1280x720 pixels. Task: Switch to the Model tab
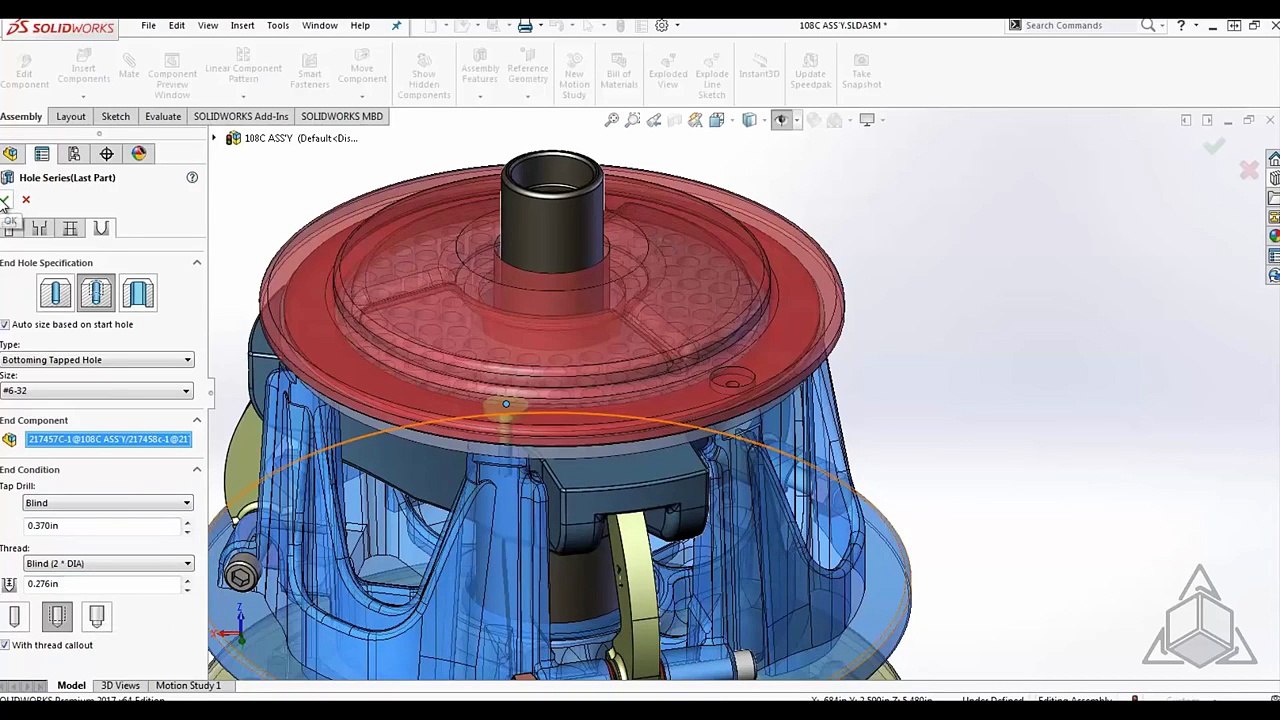coord(71,686)
